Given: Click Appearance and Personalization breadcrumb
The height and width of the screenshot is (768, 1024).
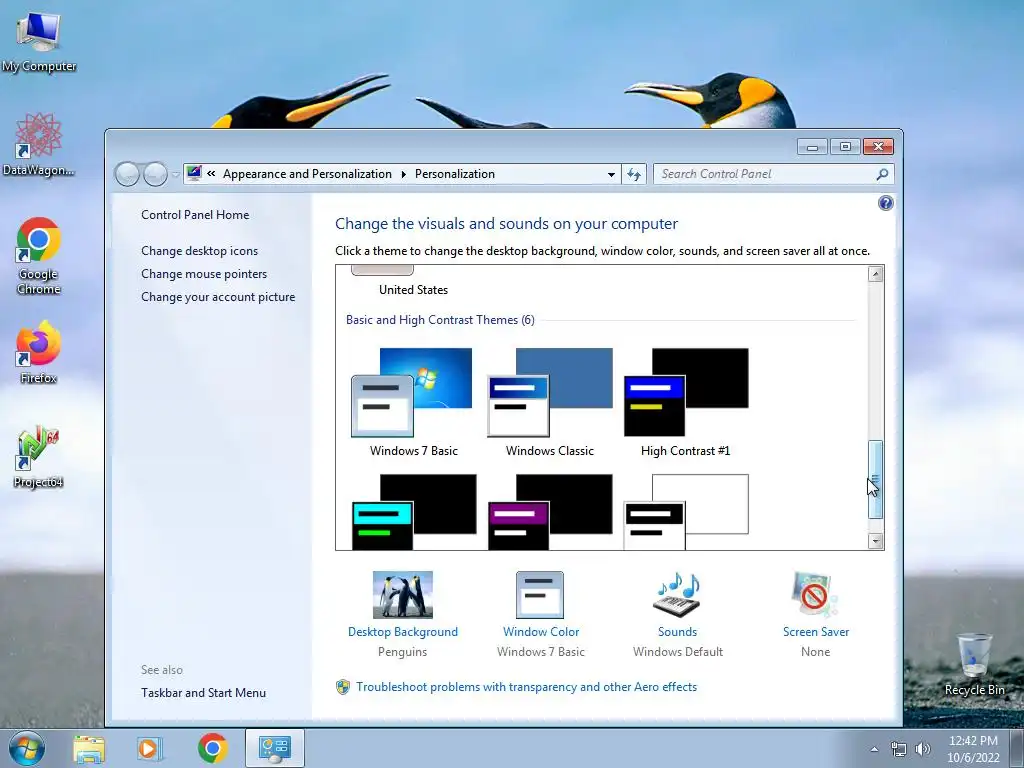Looking at the screenshot, I should pos(307,174).
